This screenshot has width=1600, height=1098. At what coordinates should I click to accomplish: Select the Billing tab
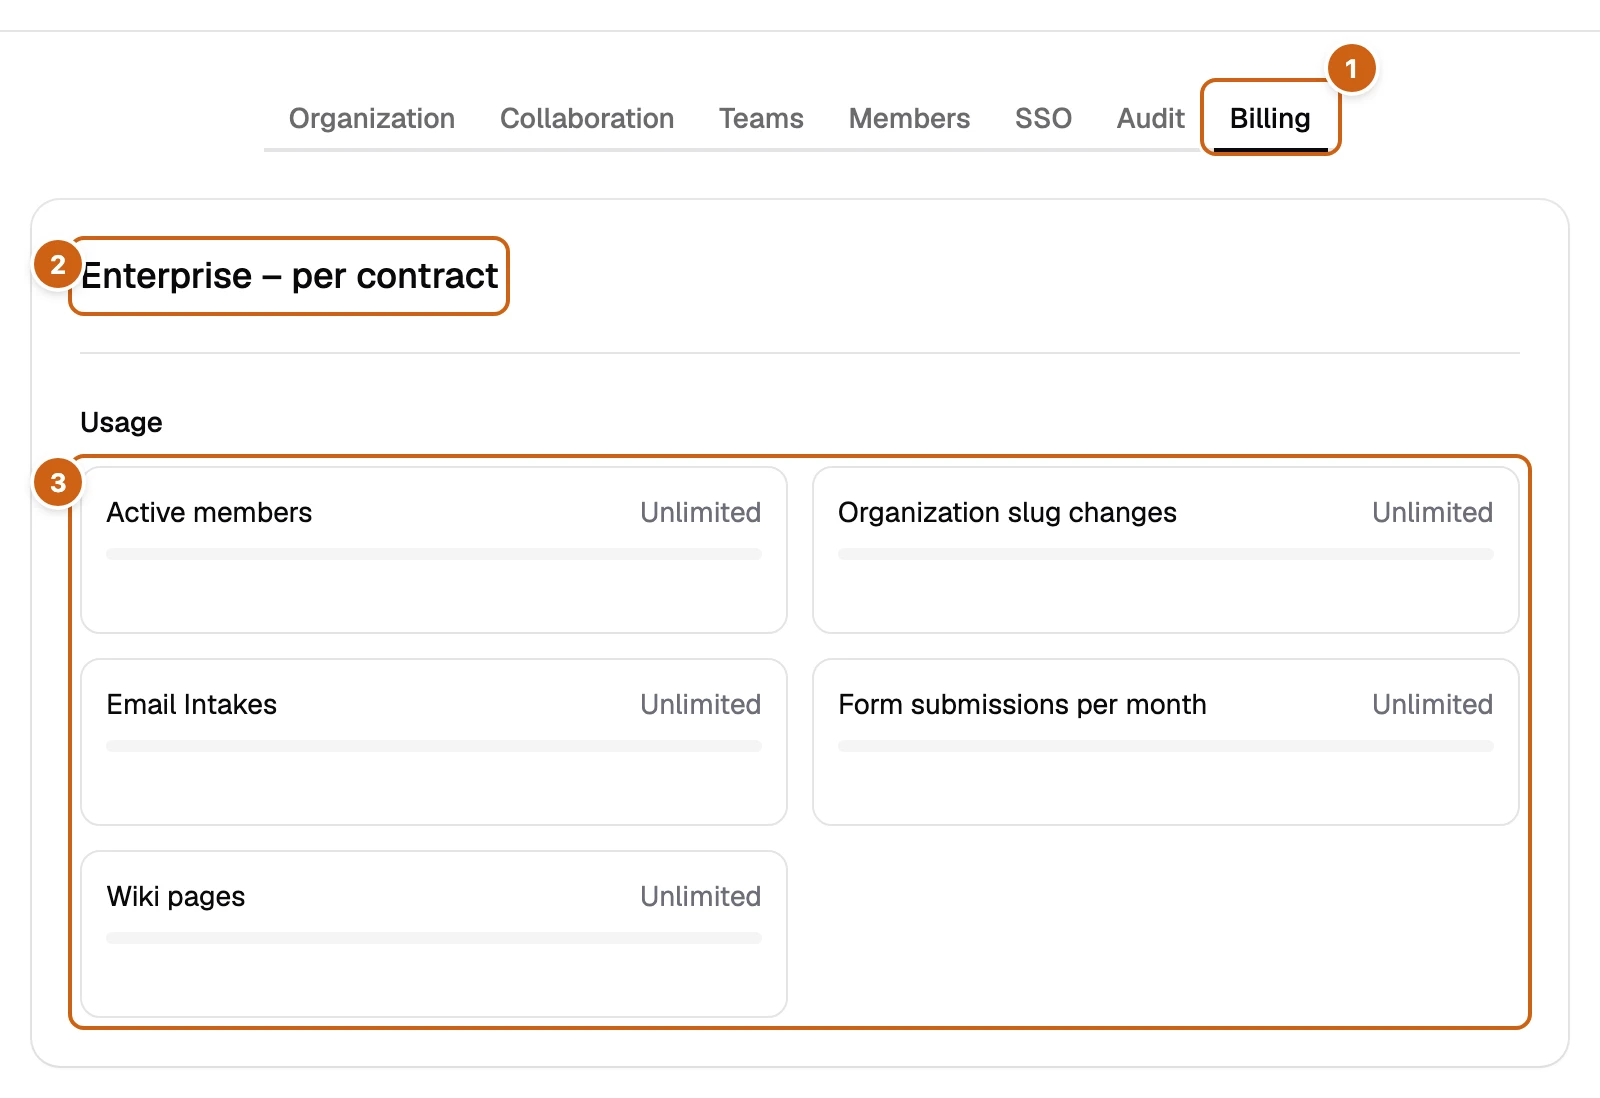(1270, 118)
